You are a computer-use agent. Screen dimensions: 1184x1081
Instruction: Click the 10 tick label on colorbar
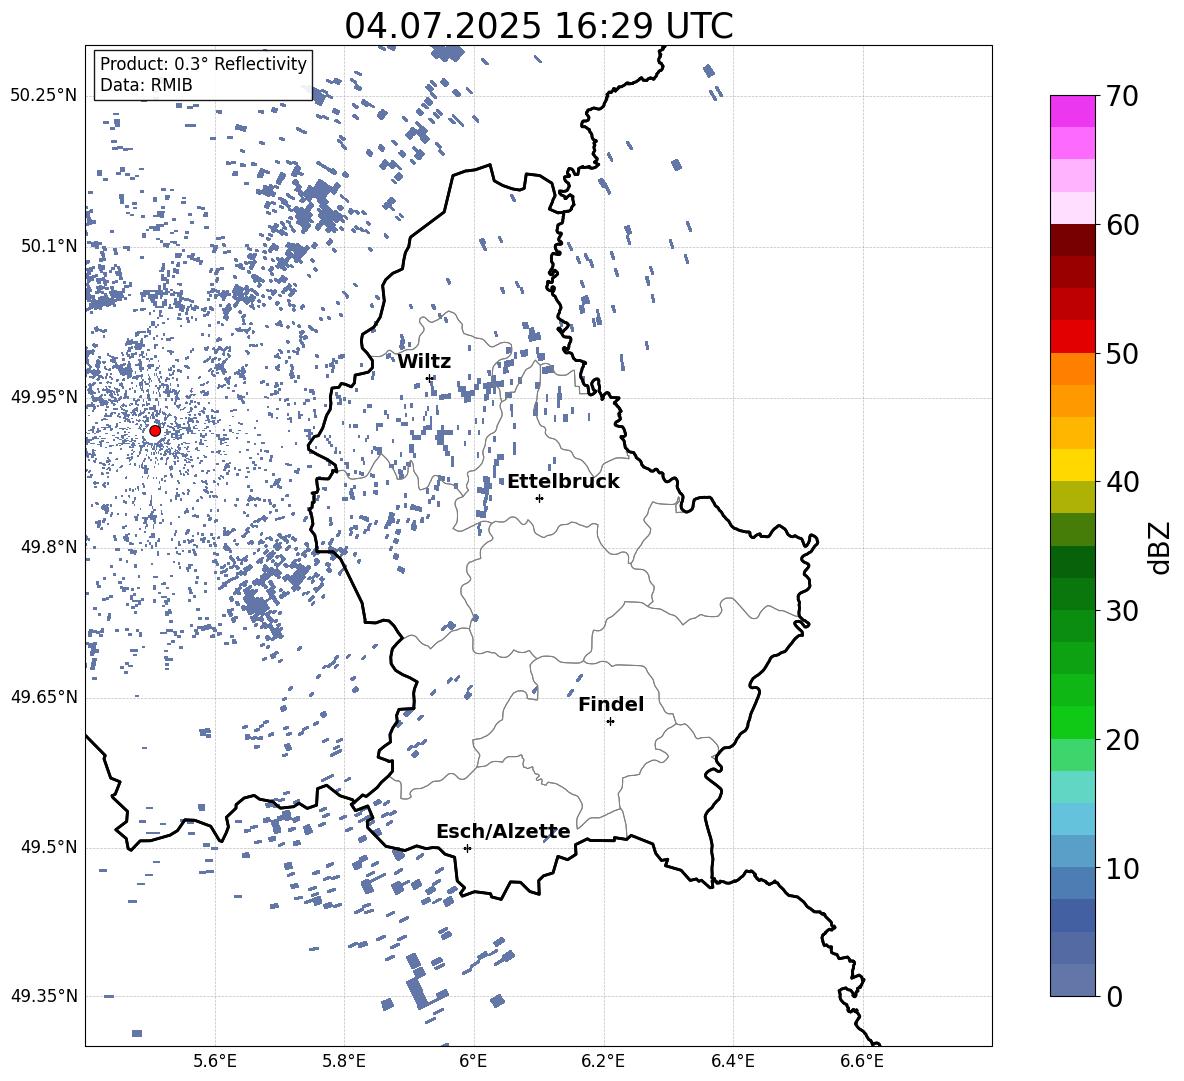(1123, 868)
